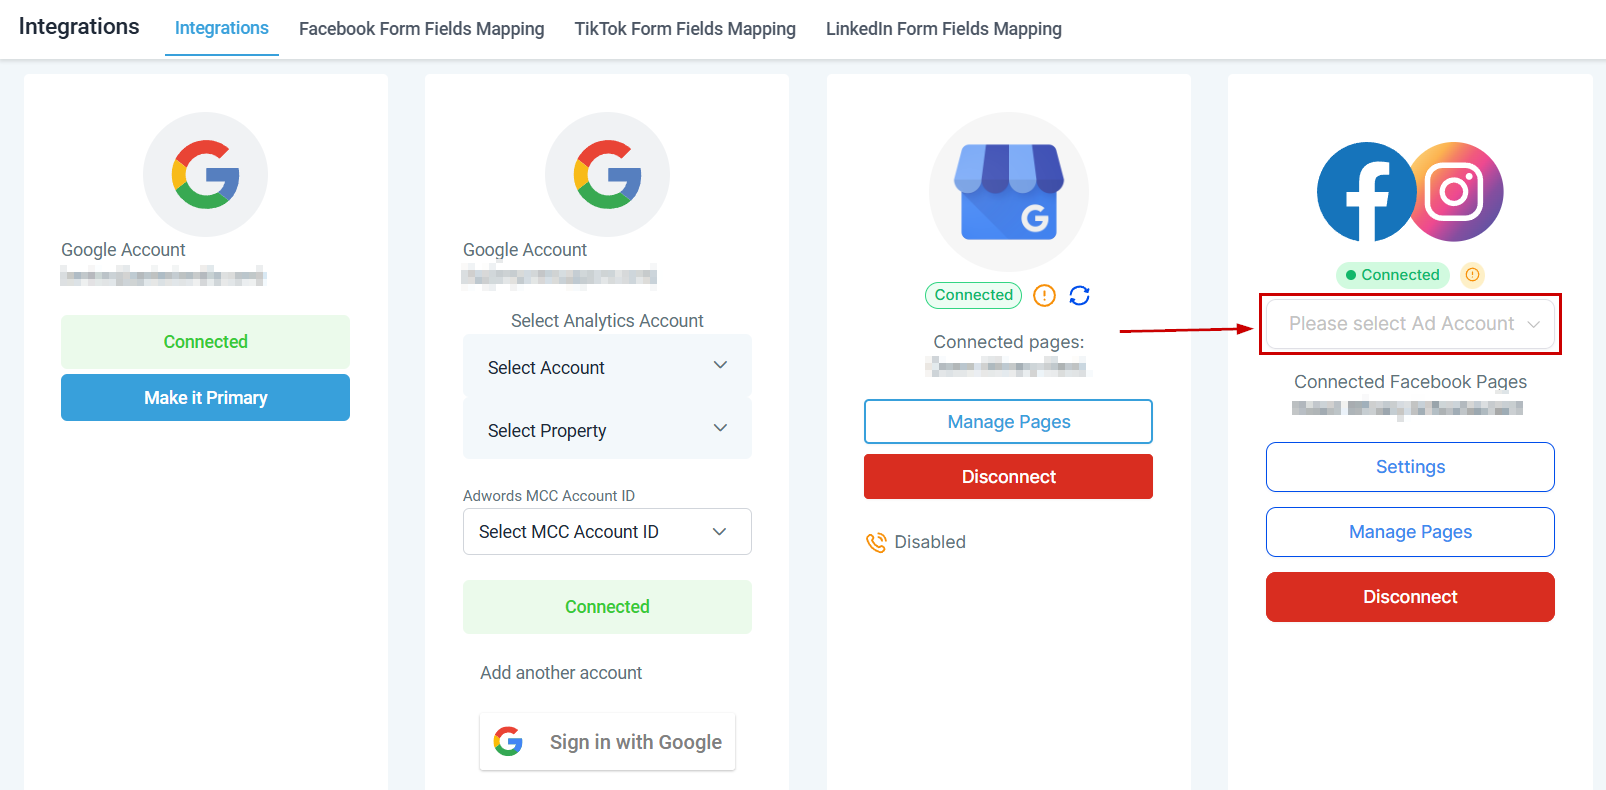Open Facebook integration Settings
1606x790 pixels.
pos(1410,467)
